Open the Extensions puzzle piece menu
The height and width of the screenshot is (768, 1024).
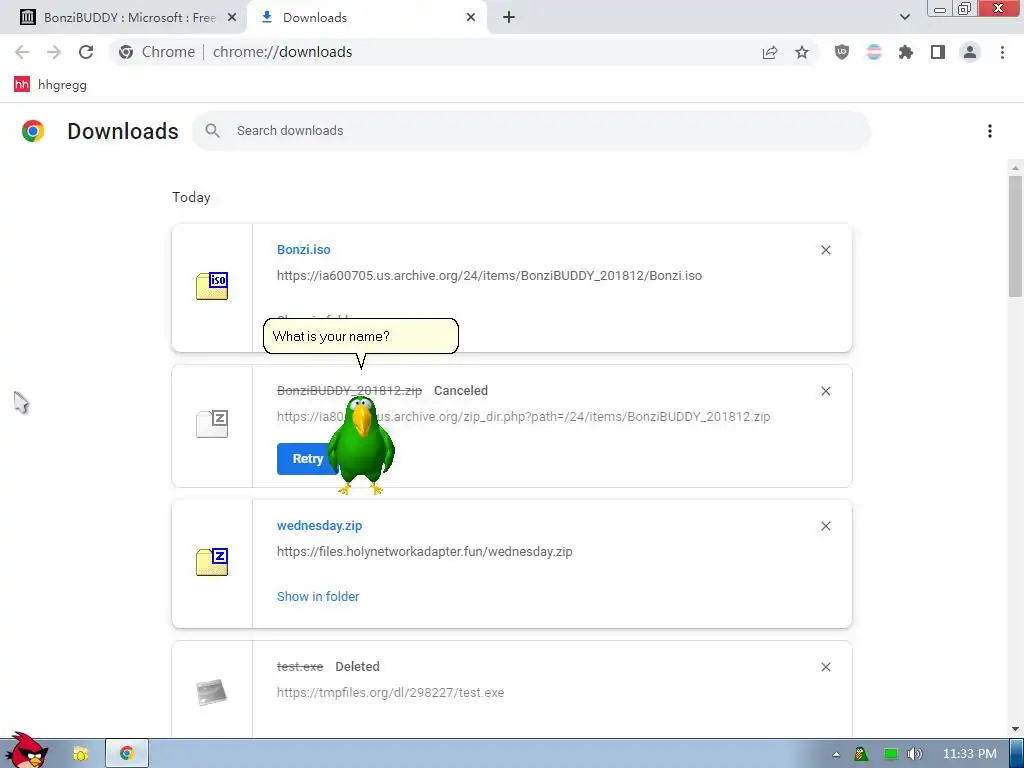906,52
